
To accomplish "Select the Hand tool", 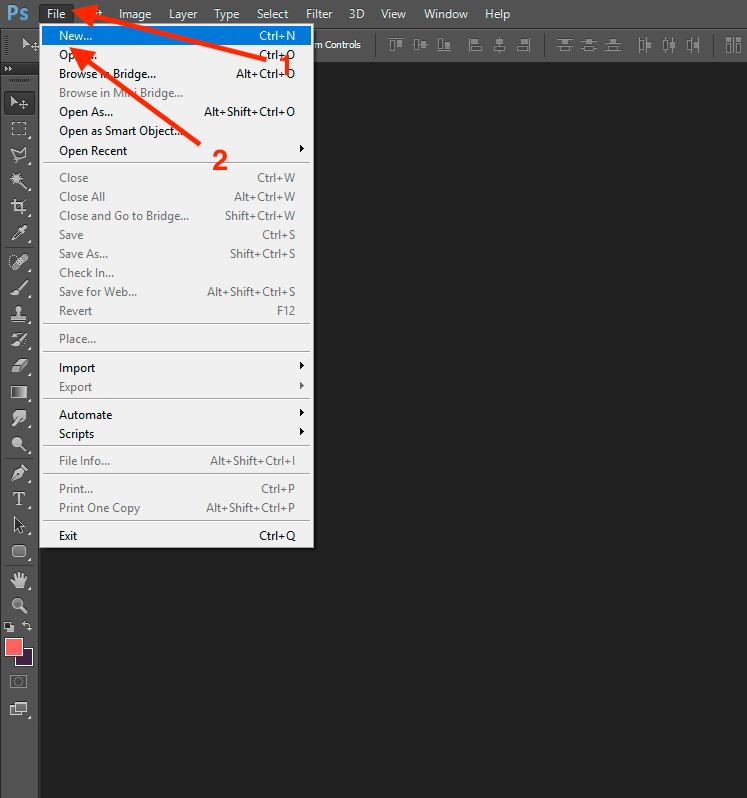I will pyautogui.click(x=19, y=580).
